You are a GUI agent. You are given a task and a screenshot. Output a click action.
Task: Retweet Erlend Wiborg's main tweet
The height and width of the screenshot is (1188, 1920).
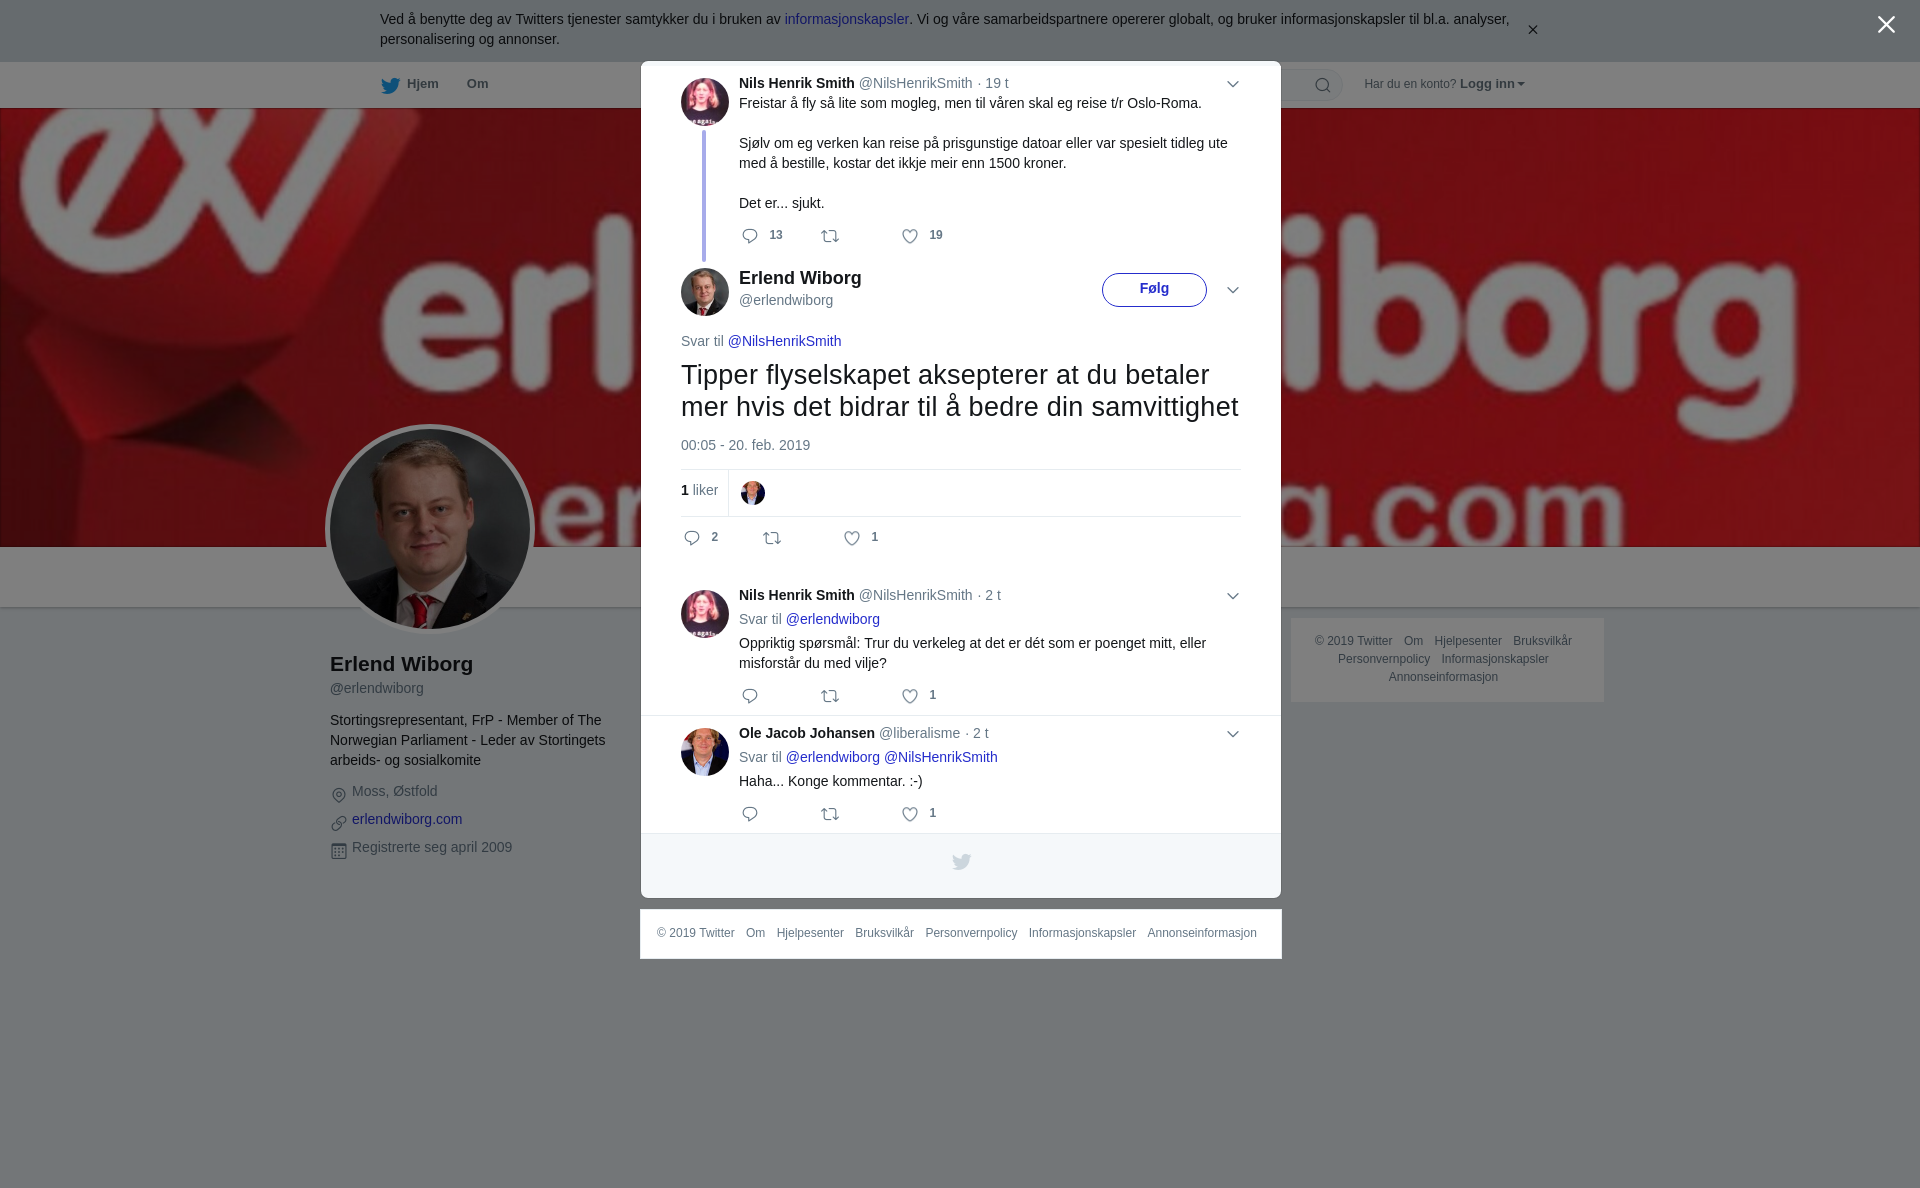[772, 538]
